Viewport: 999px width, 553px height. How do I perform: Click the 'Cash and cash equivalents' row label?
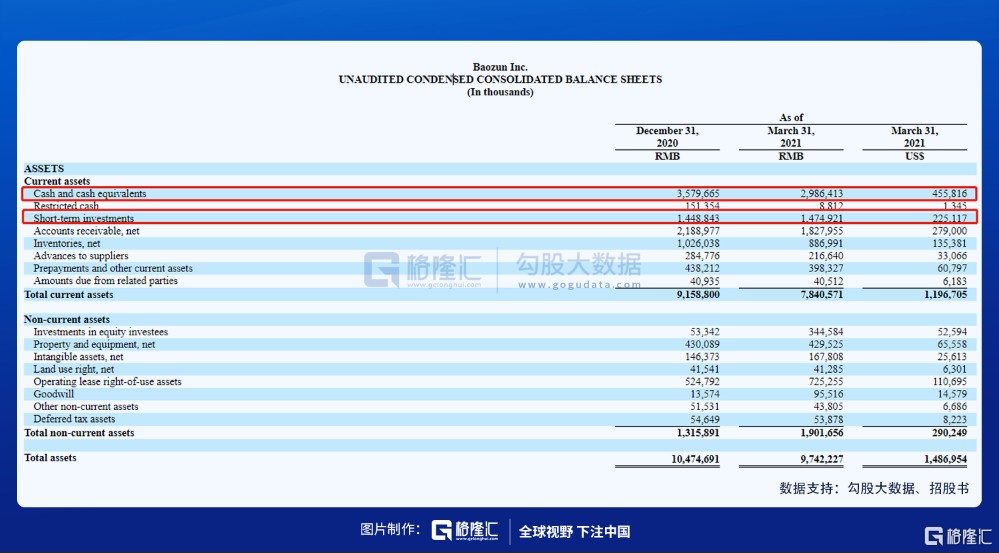[90, 194]
